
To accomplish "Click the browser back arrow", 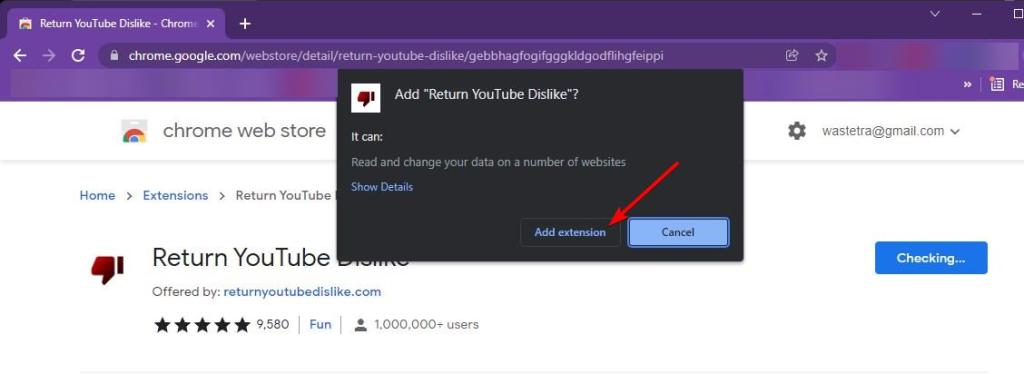I will pyautogui.click(x=20, y=56).
